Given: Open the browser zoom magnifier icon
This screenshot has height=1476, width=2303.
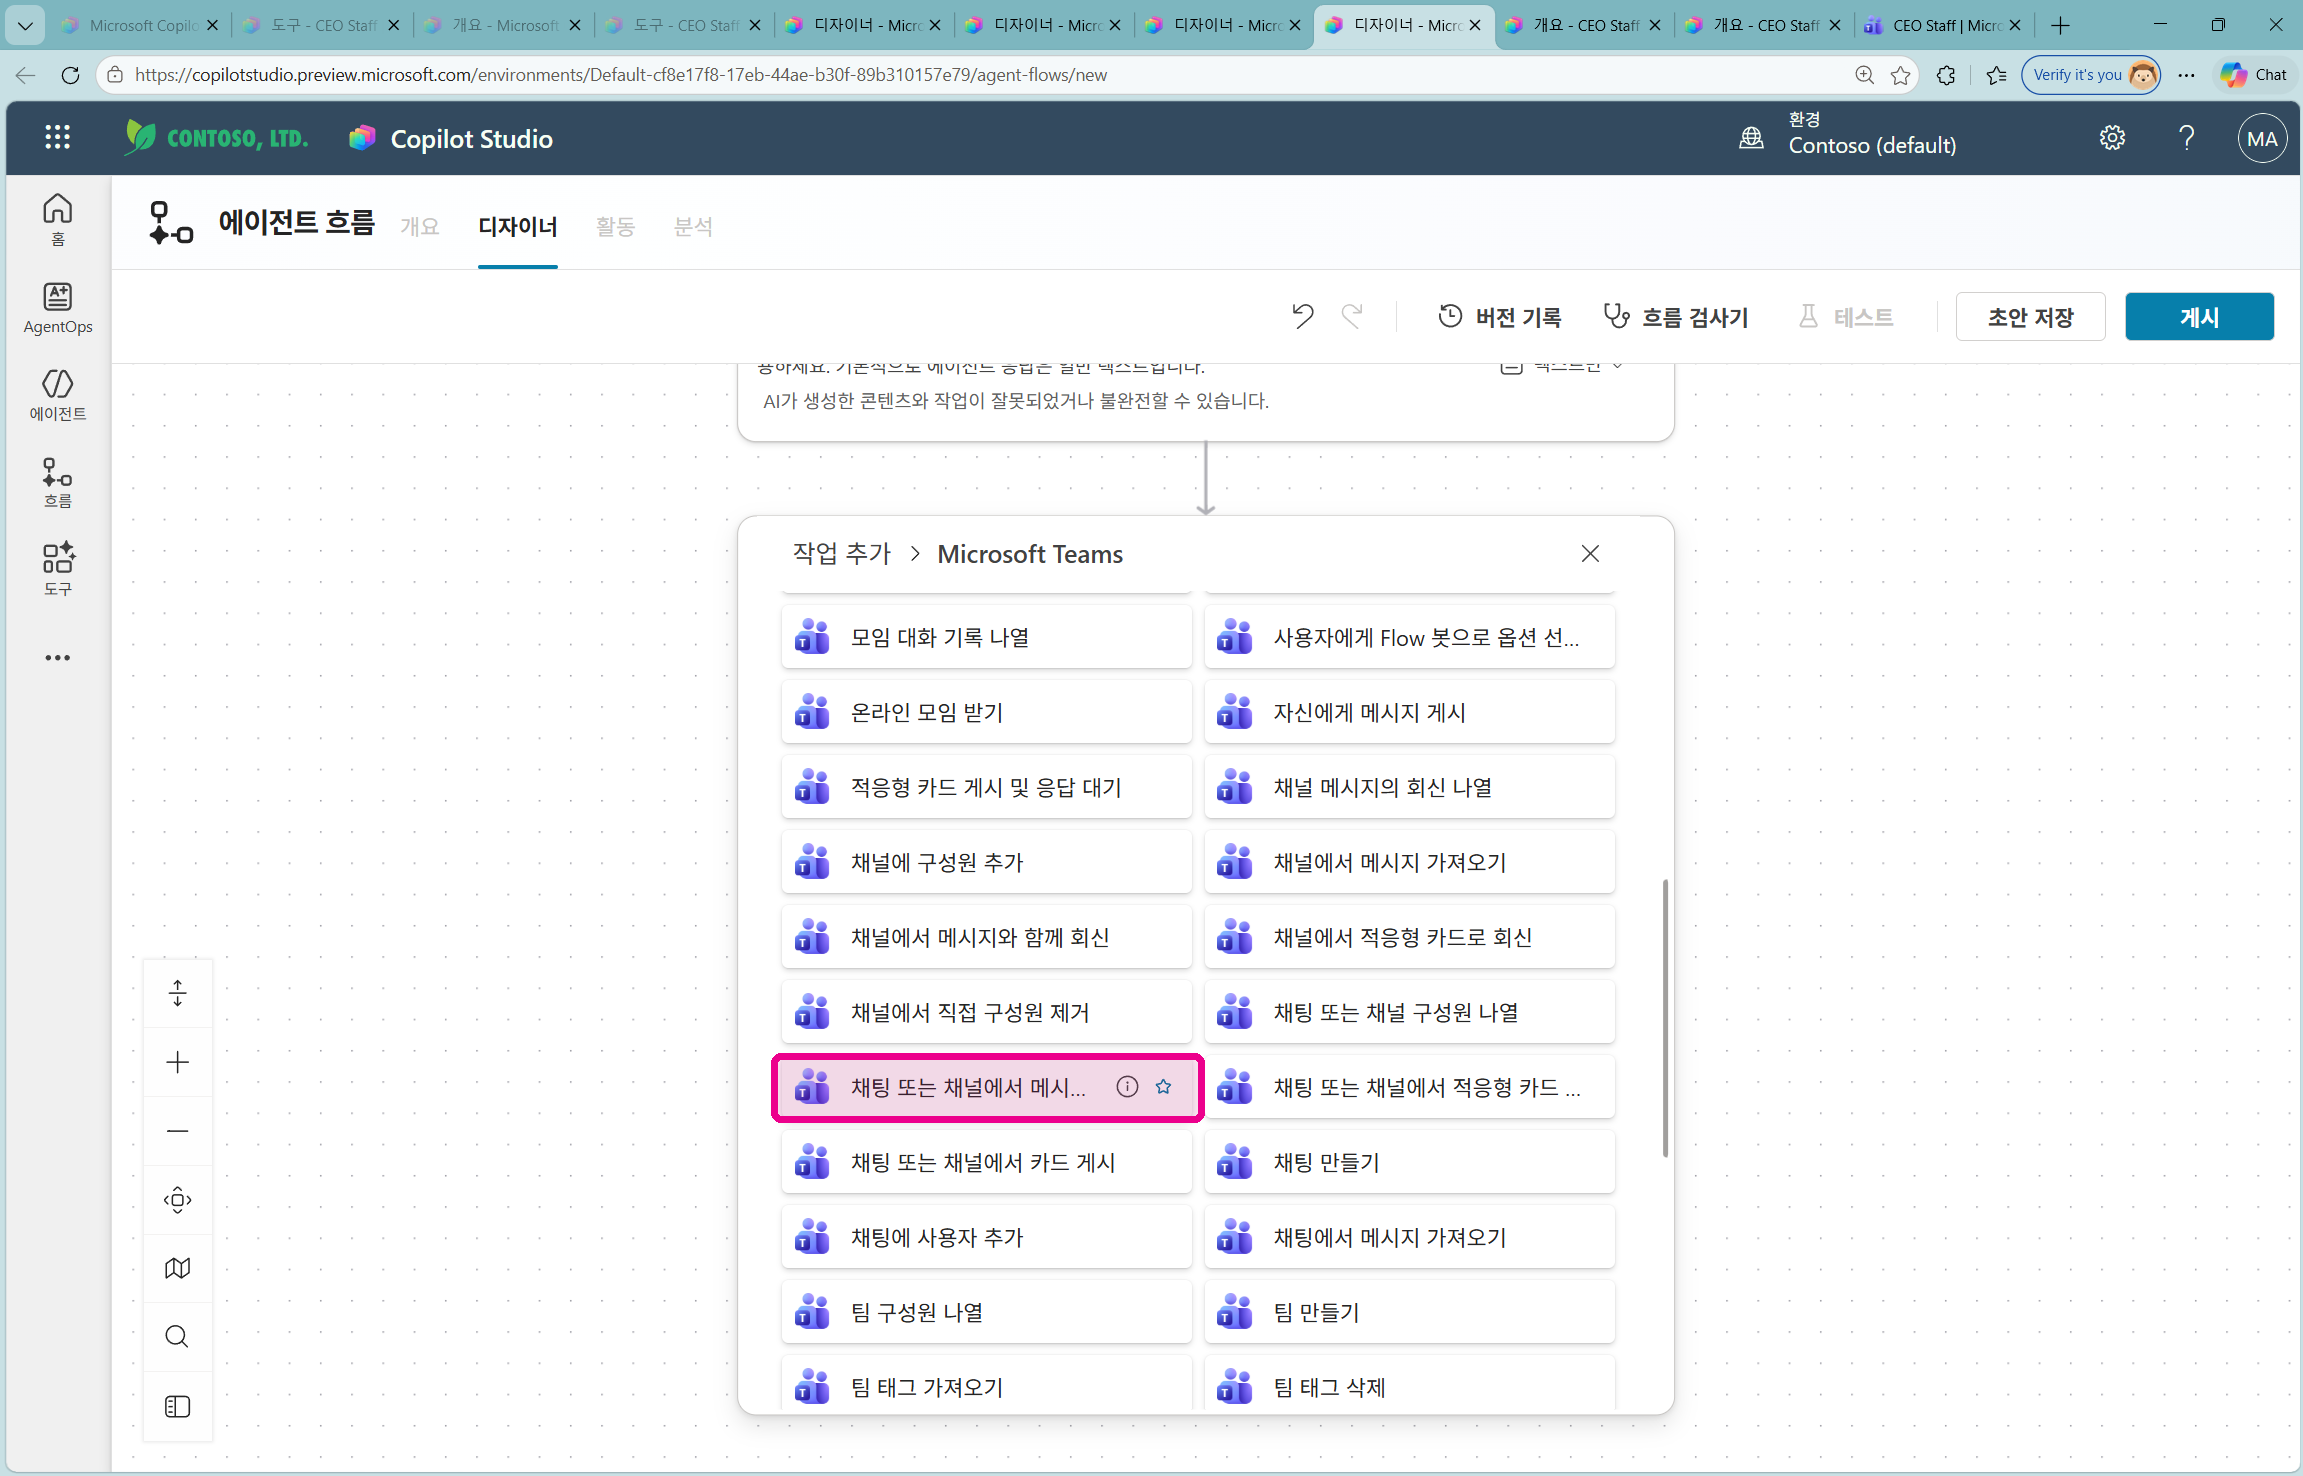Looking at the screenshot, I should (x=1865, y=75).
